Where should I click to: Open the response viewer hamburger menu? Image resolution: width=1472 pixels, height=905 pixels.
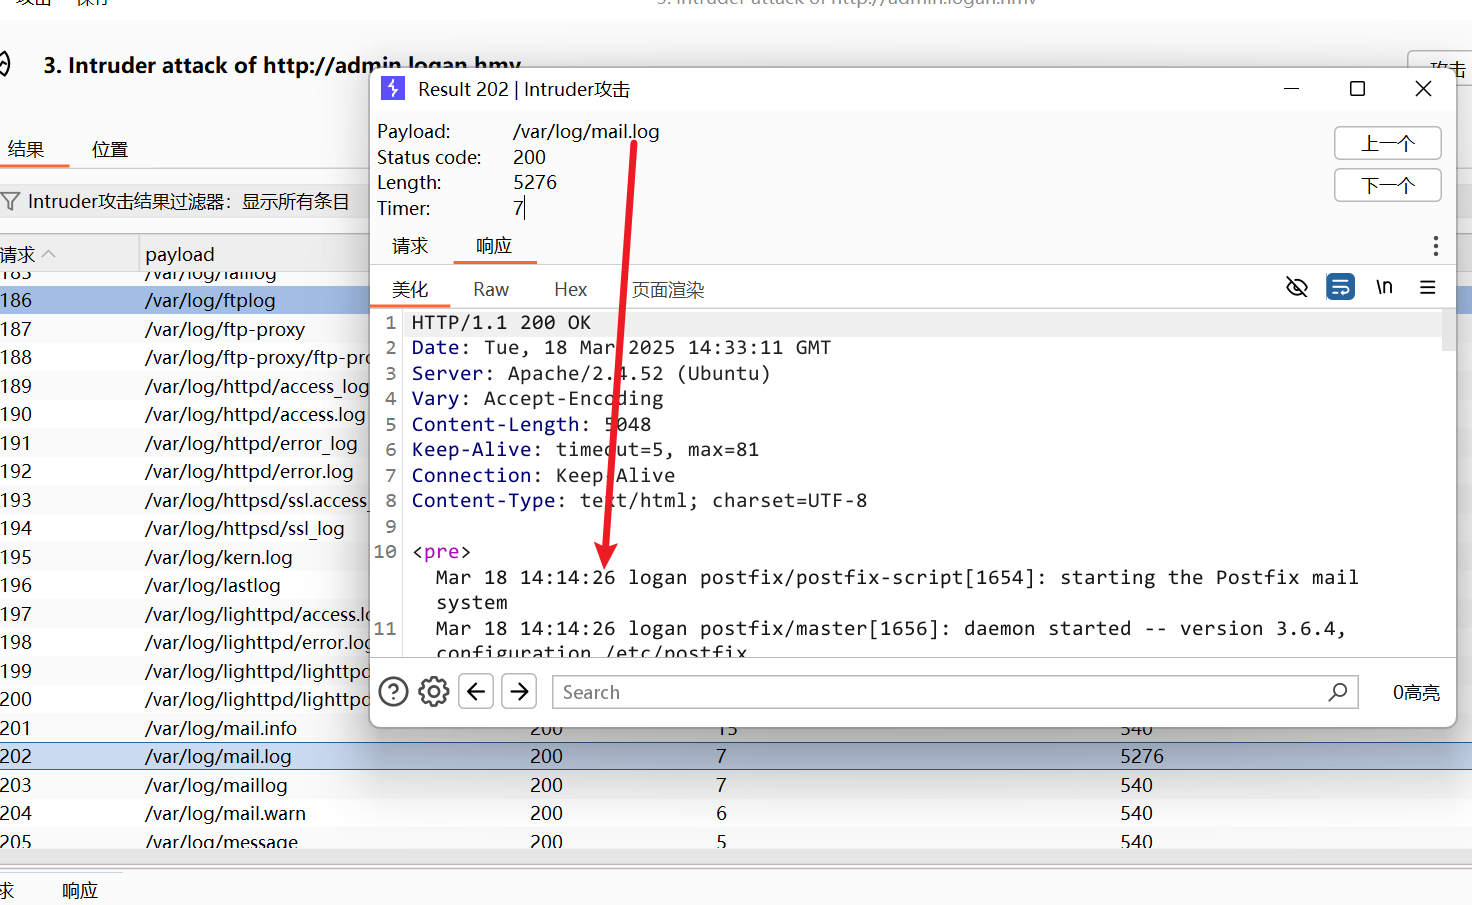(x=1428, y=288)
